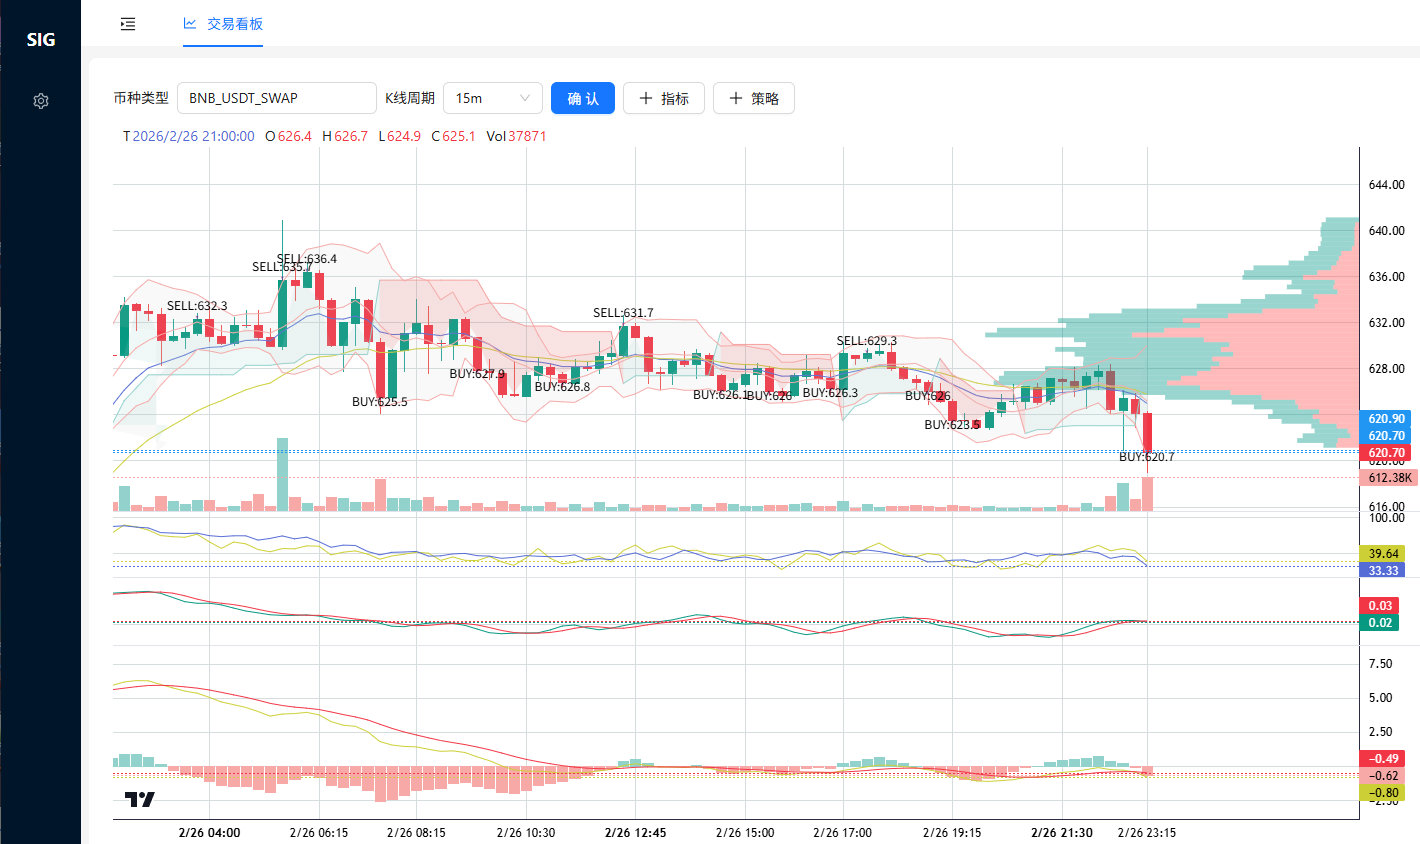Click the green 0.02 indicator value tag
1420x844 pixels.
point(1380,623)
